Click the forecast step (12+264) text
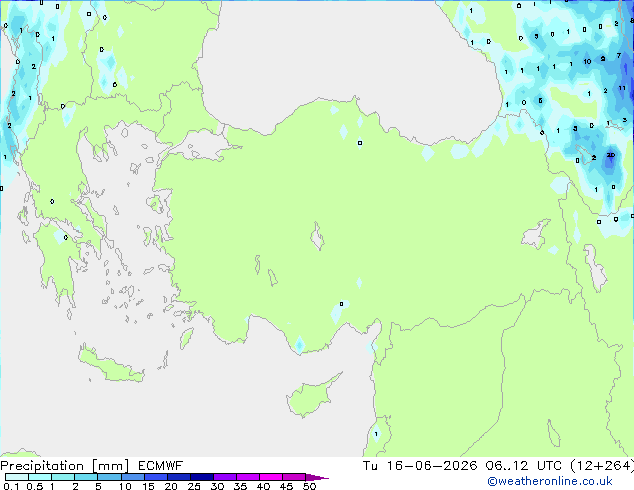 [x=602, y=466]
